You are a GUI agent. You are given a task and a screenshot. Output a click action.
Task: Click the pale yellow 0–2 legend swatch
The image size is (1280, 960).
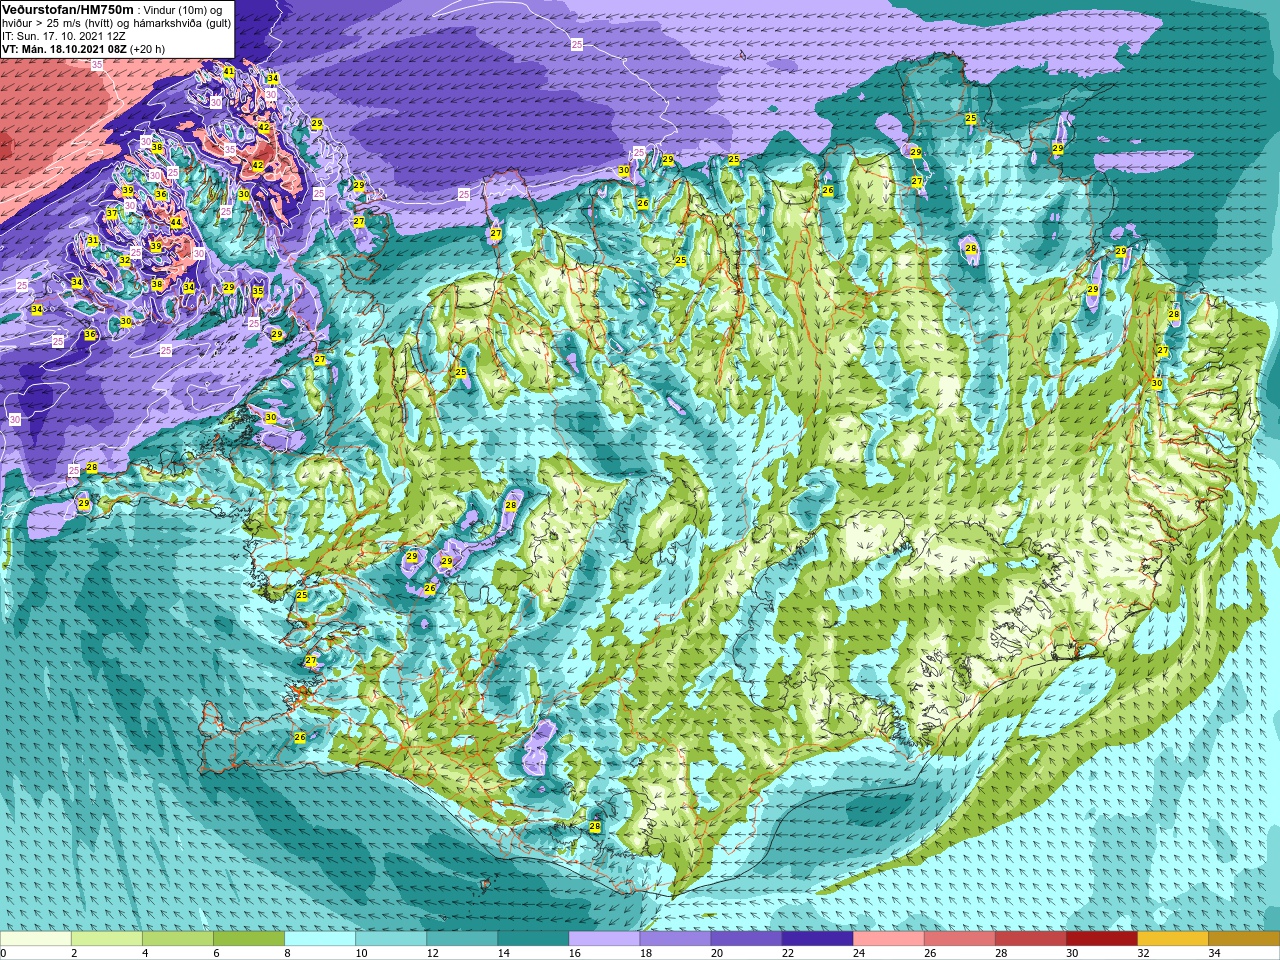[36, 939]
